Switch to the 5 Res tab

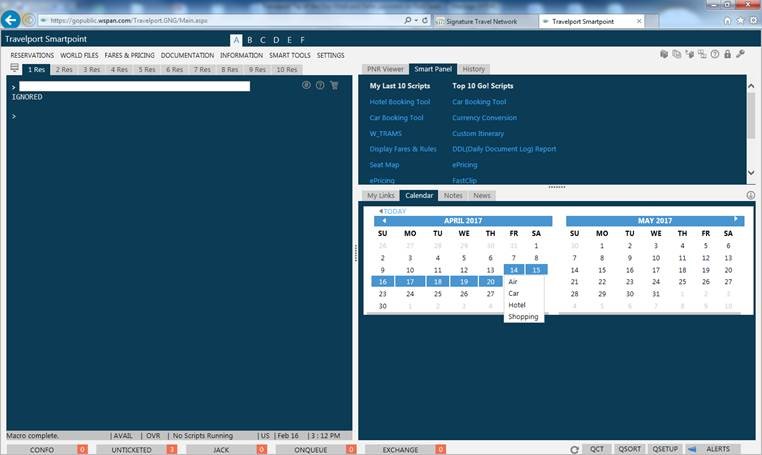147,70
